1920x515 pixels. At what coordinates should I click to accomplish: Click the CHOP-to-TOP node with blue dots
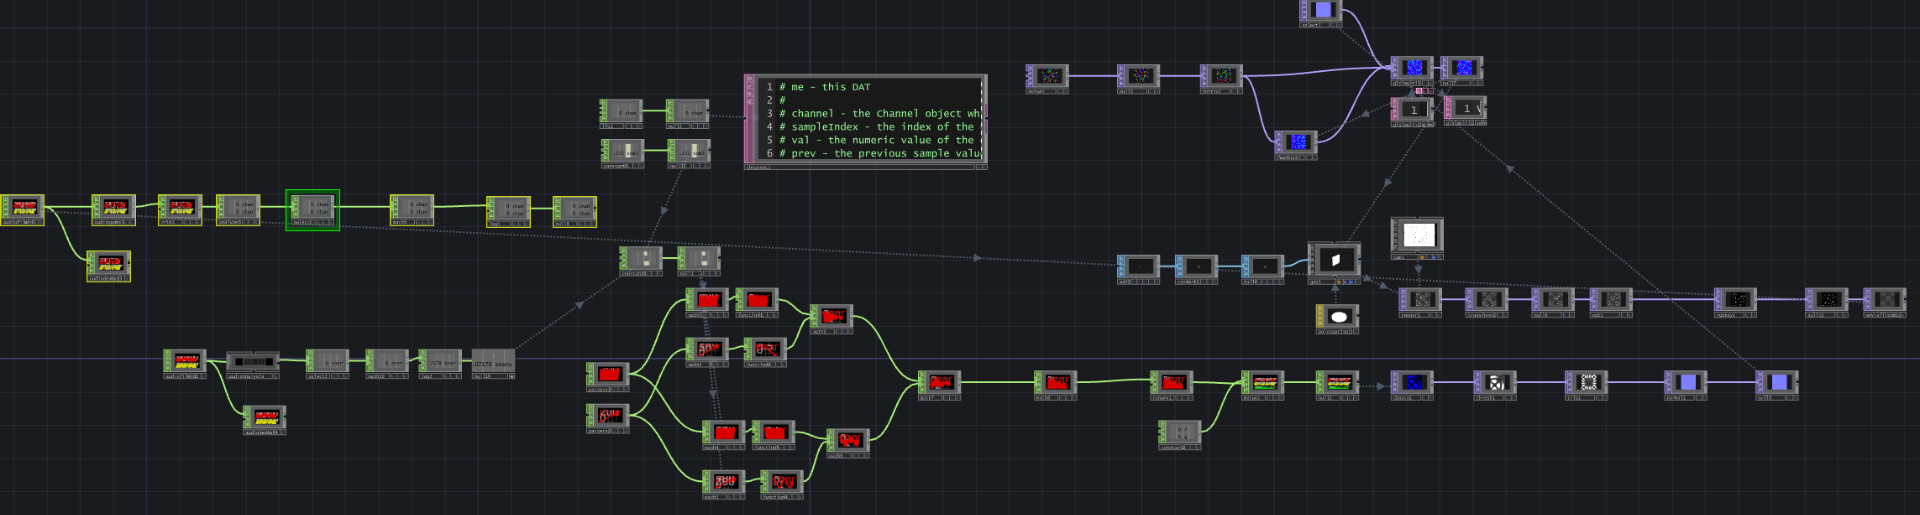pos(1412,385)
